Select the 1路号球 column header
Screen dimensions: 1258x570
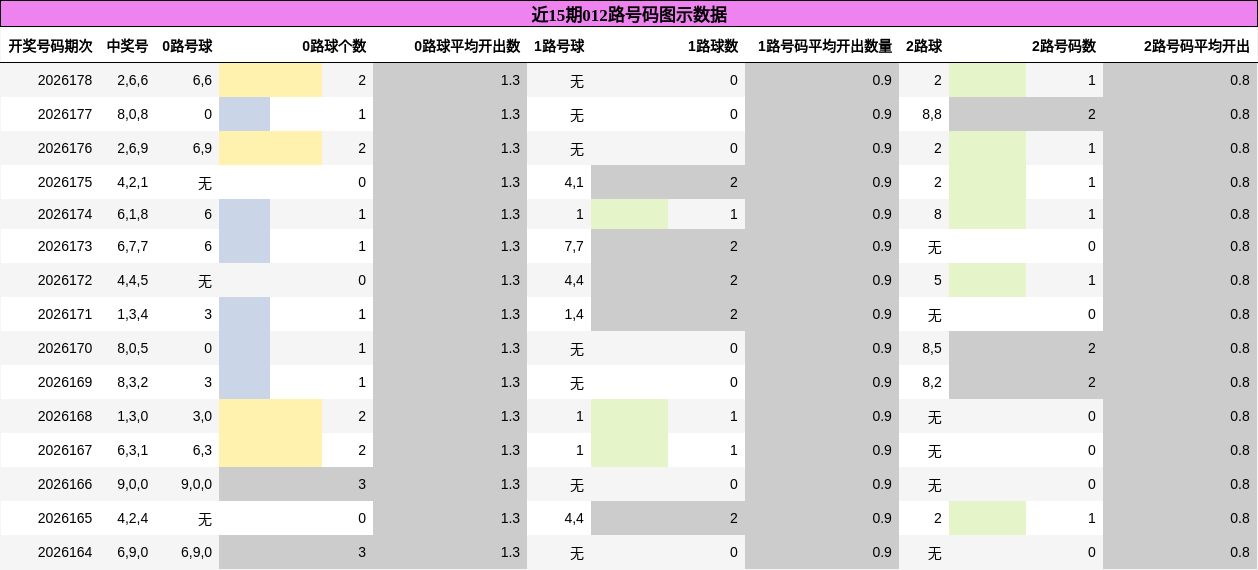(559, 46)
